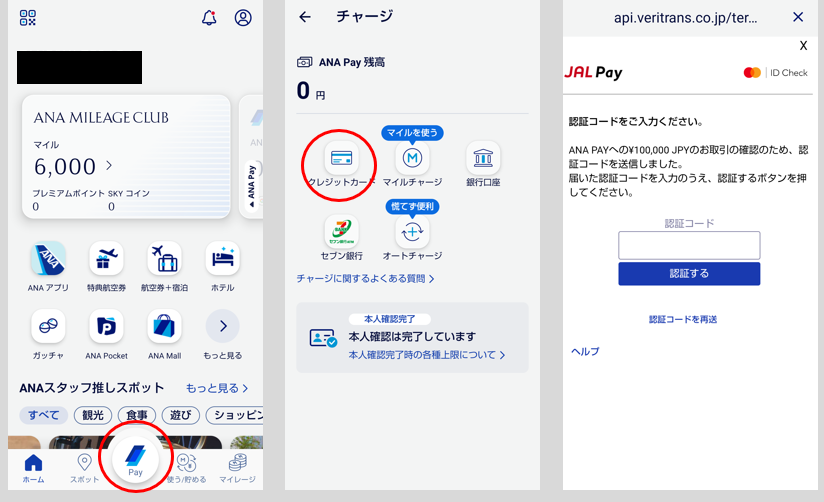
Task: Tap もっと見る link next to スタッフ推しスポット
Action: pos(217,388)
